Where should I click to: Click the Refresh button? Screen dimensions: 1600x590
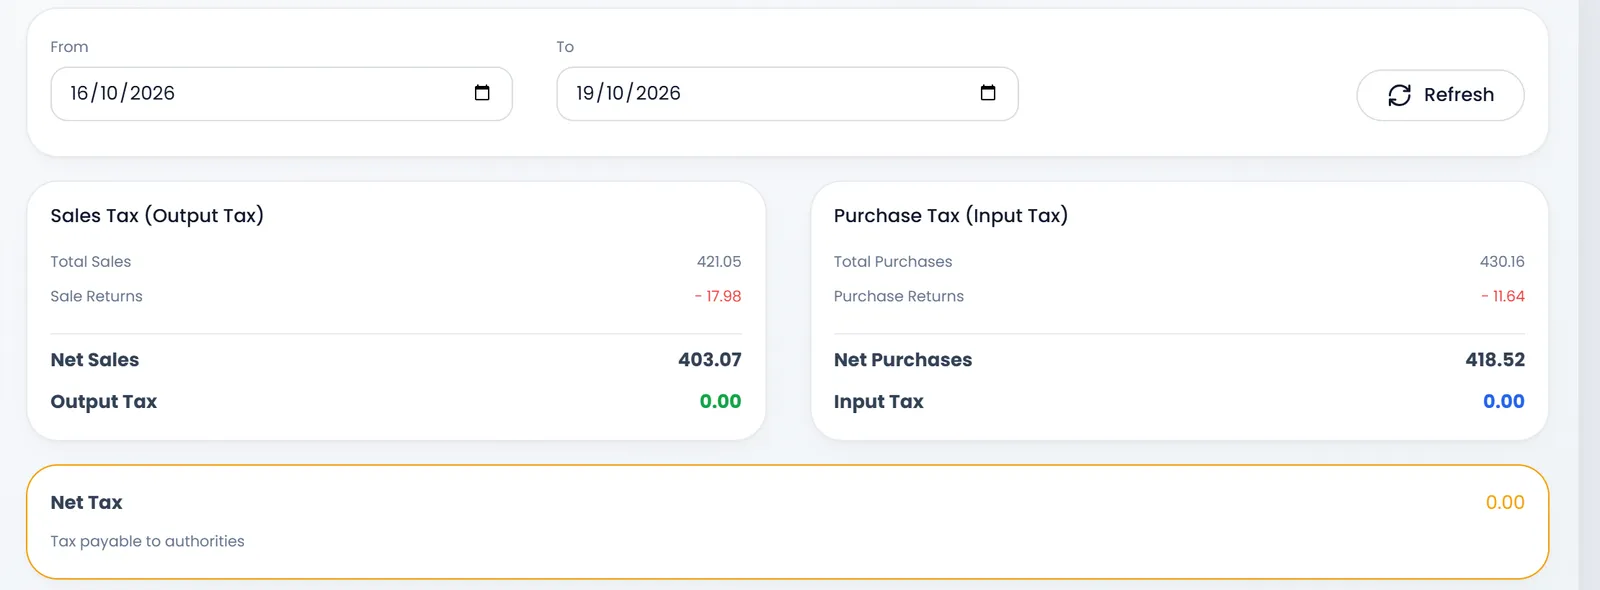[1440, 95]
